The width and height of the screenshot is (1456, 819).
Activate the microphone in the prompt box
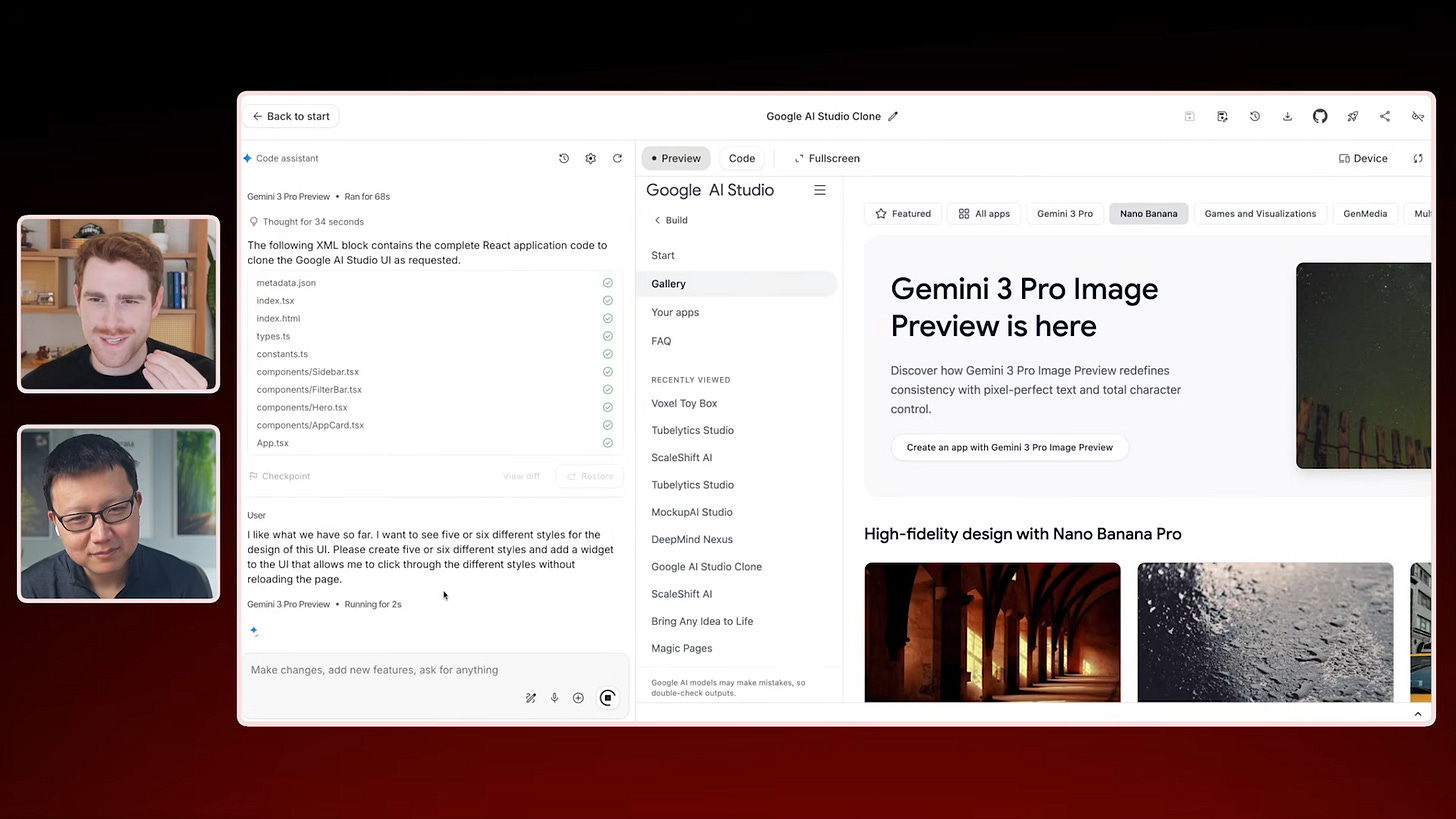point(554,698)
